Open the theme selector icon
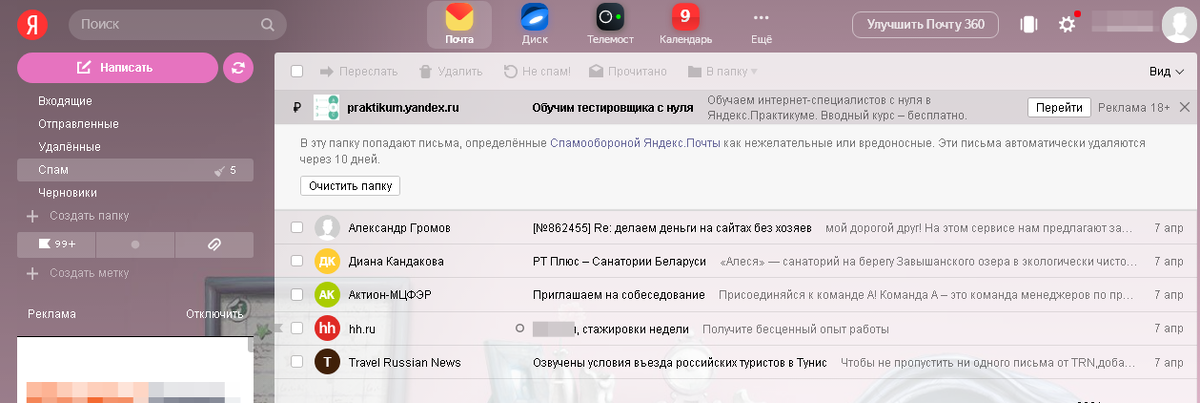This screenshot has height=403, width=1200. [x=1029, y=24]
